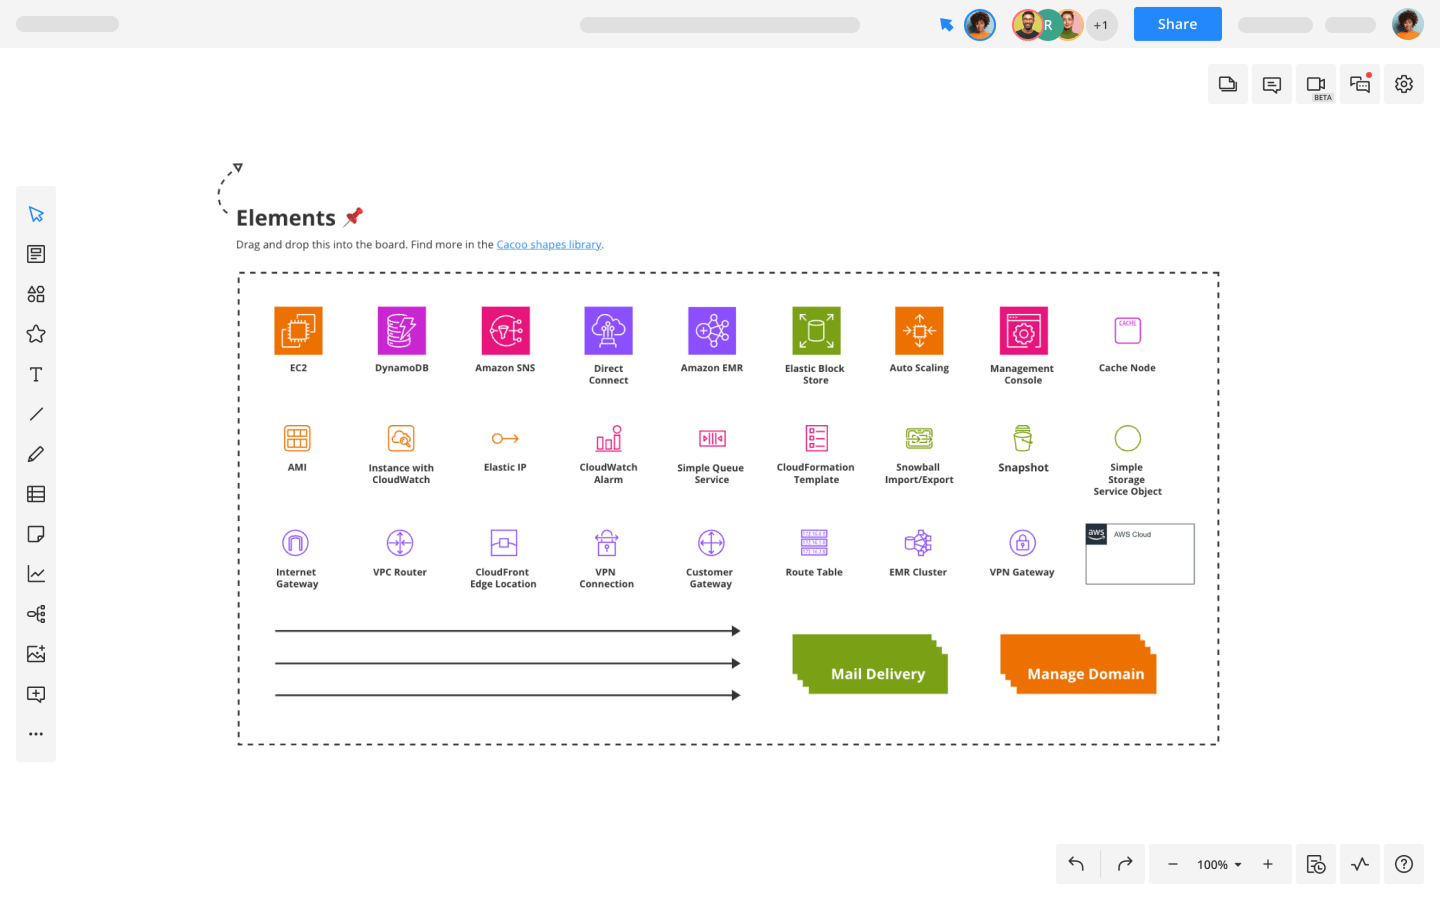The width and height of the screenshot is (1440, 900).
Task: Insert a table from the sidebar
Action: tap(36, 494)
